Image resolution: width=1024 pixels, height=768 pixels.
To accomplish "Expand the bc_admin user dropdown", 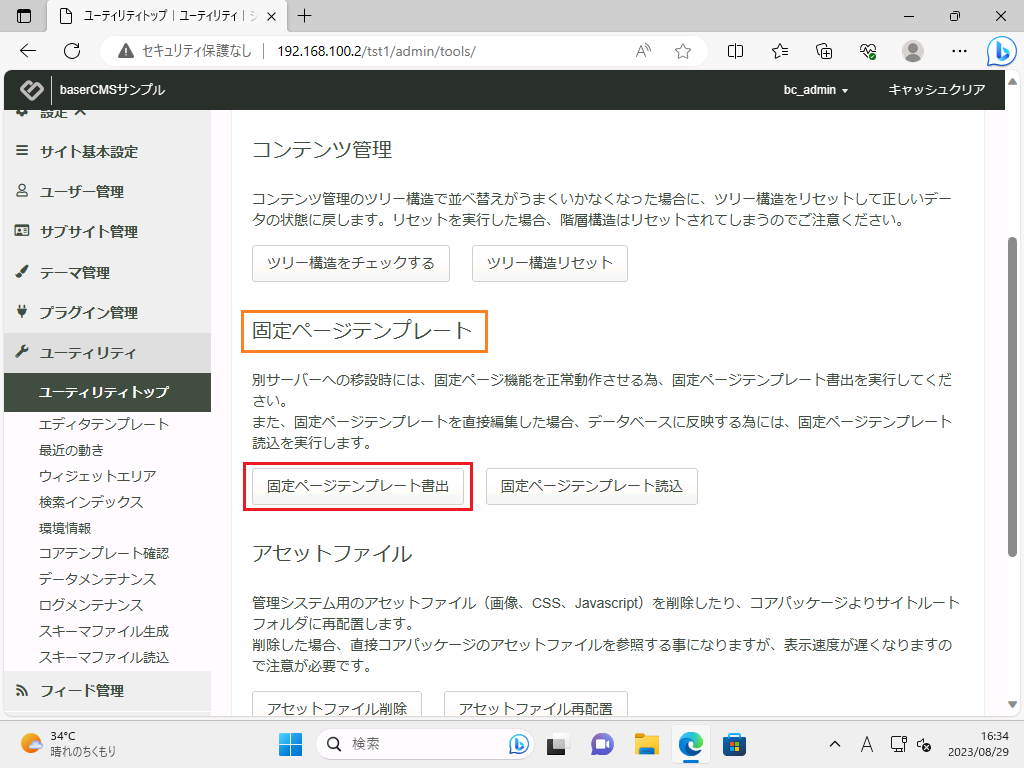I will (815, 90).
